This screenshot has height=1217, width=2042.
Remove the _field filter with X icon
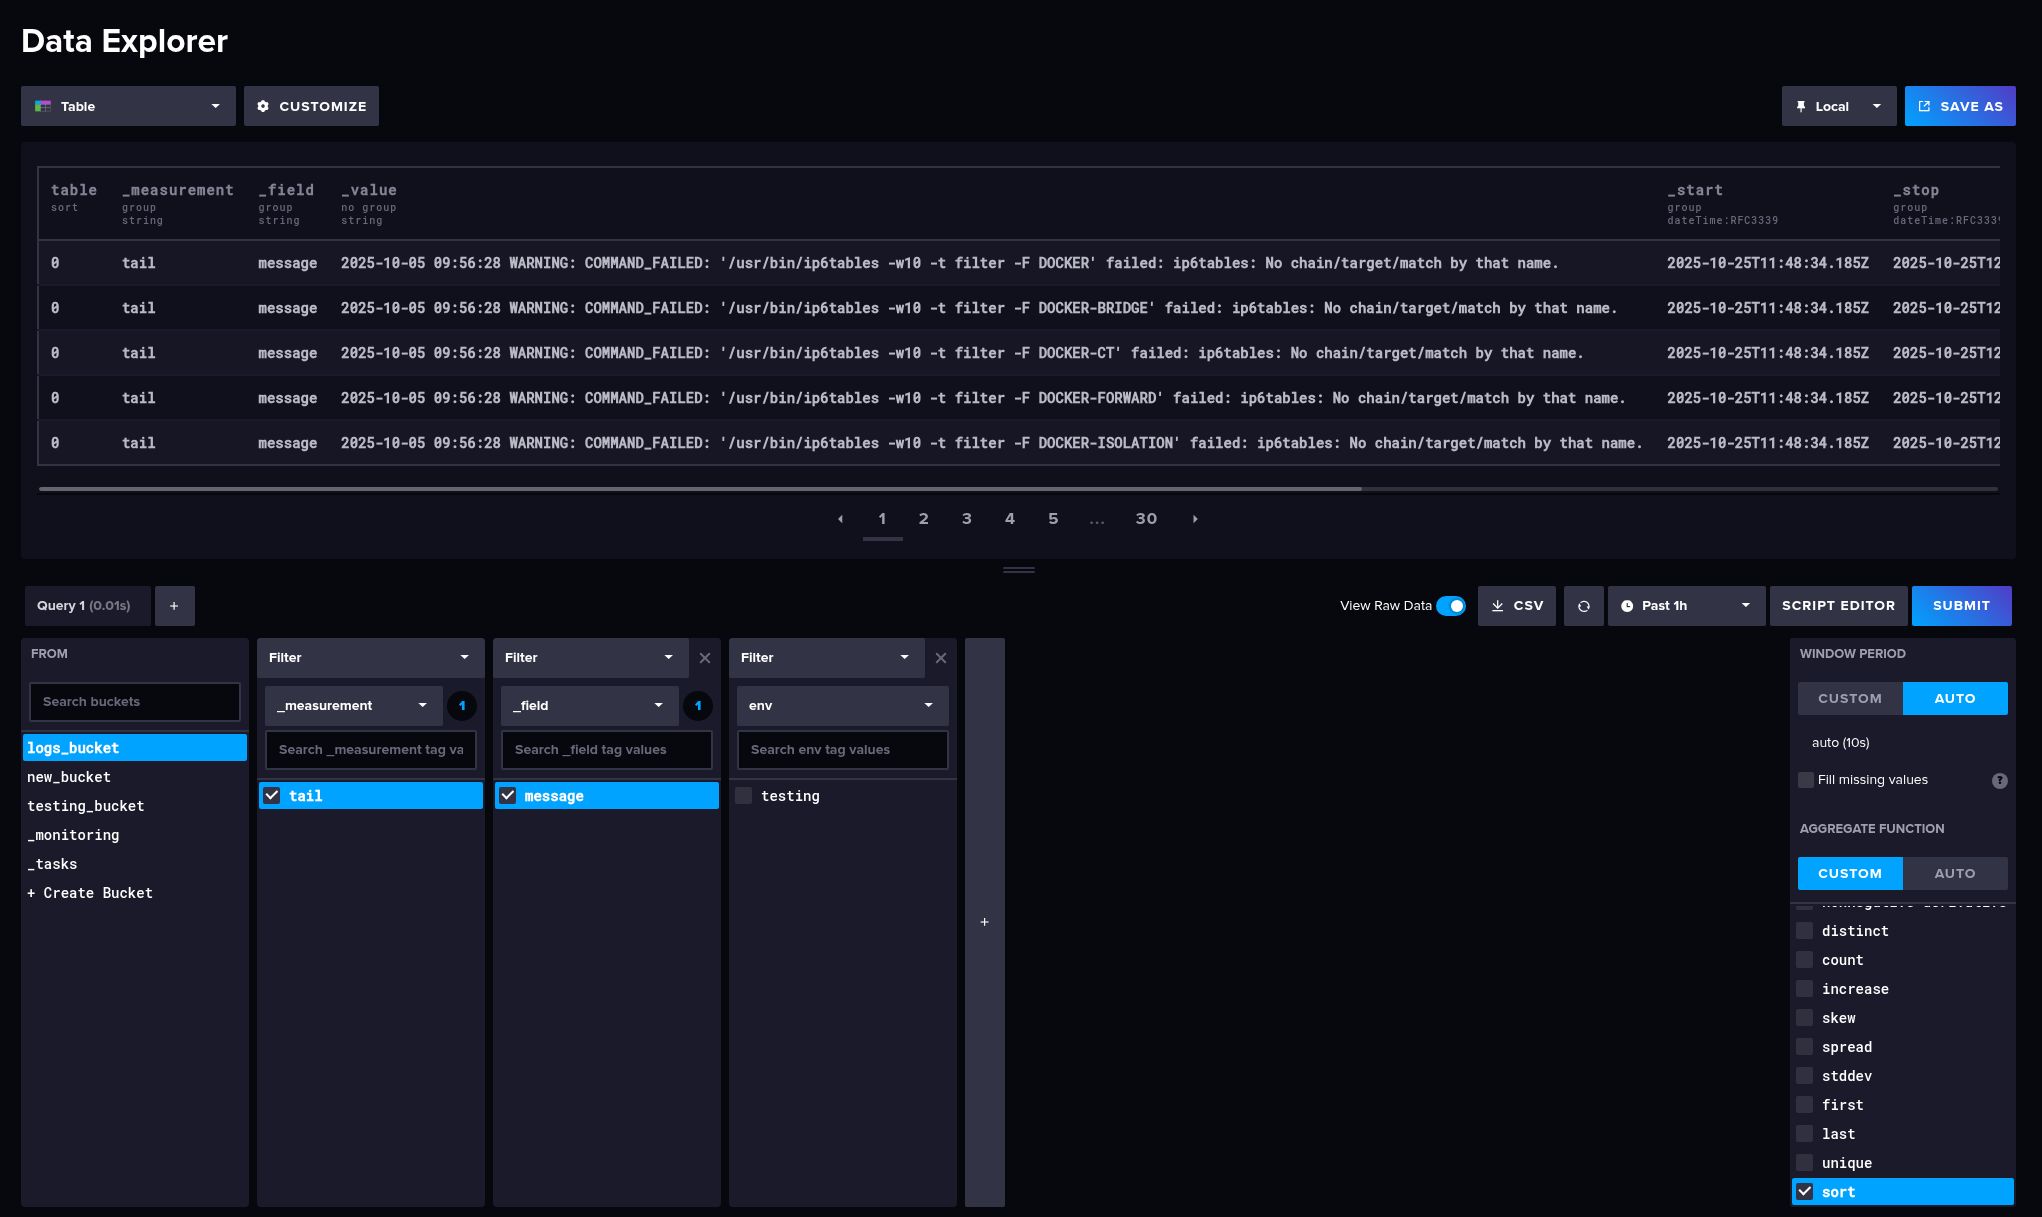click(705, 658)
